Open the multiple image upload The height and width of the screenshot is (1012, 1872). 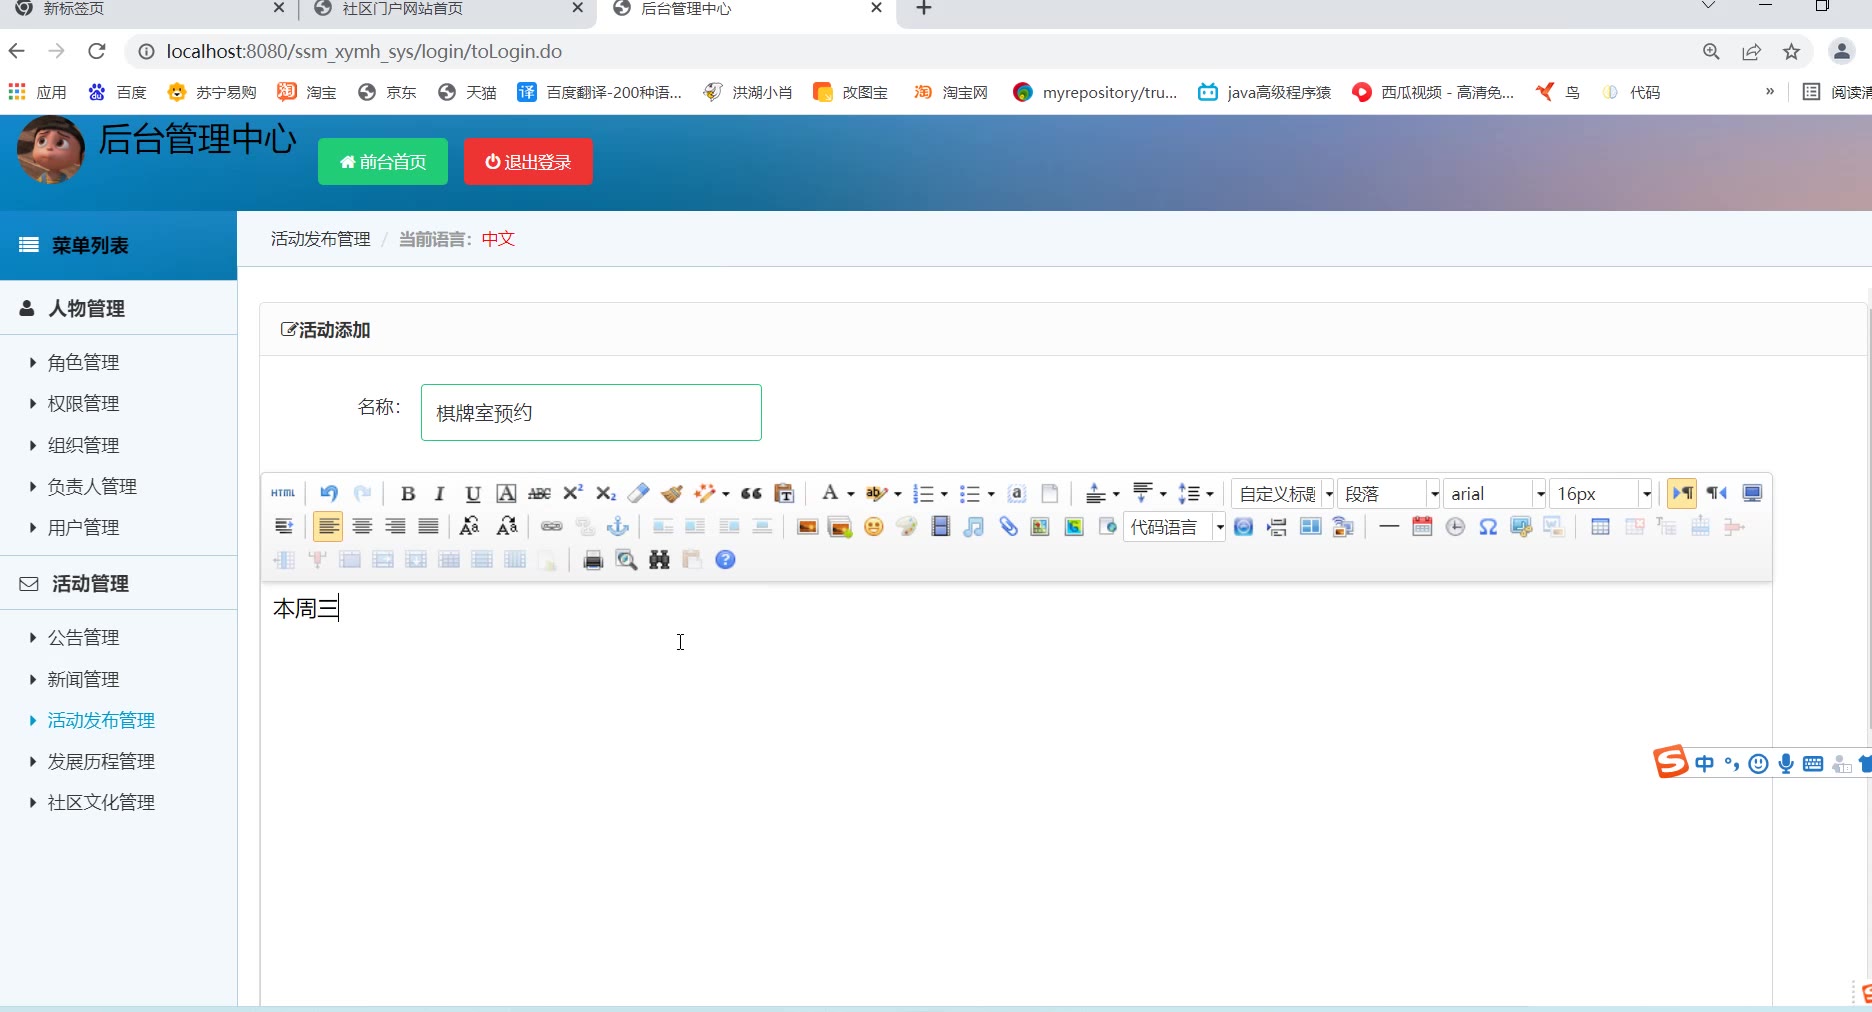[x=840, y=526]
